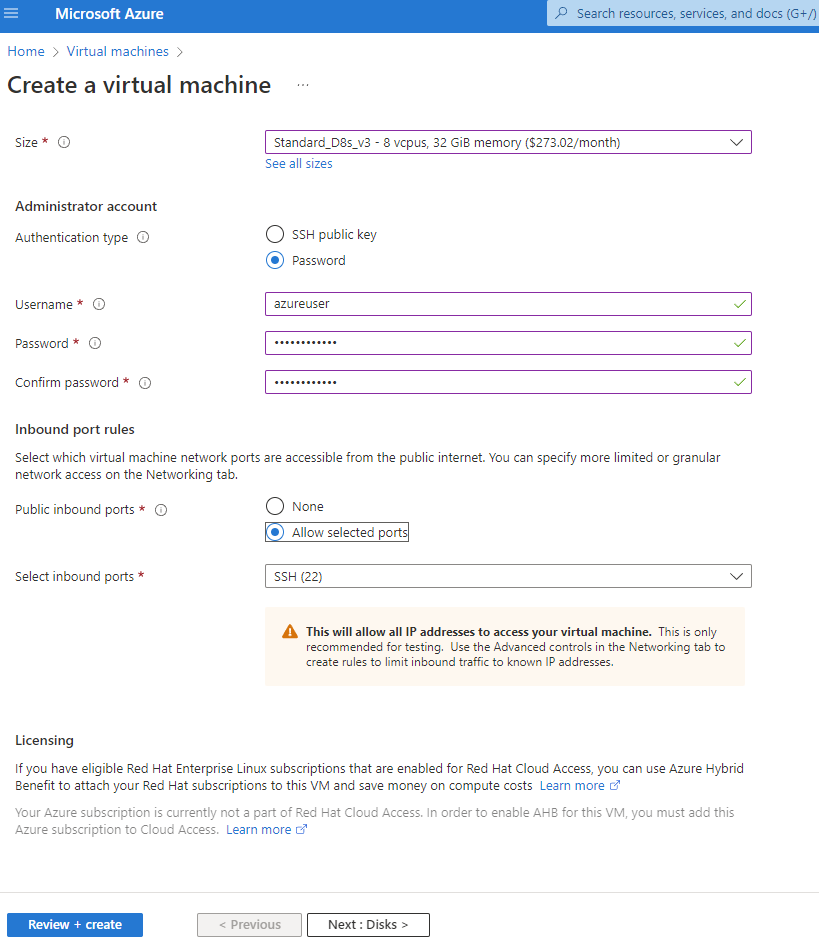Expand the Select inbound ports dropdown
This screenshot has height=941, width=819.
pos(508,576)
